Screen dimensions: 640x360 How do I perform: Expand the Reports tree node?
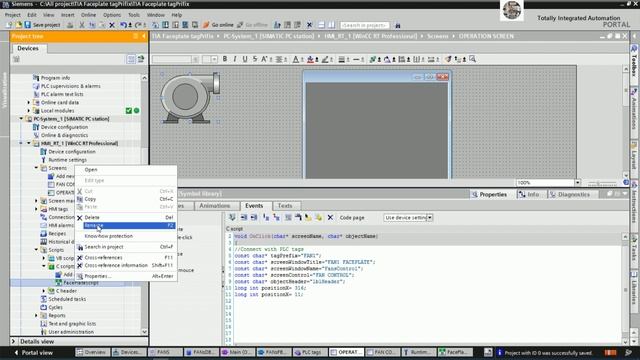click(36, 316)
